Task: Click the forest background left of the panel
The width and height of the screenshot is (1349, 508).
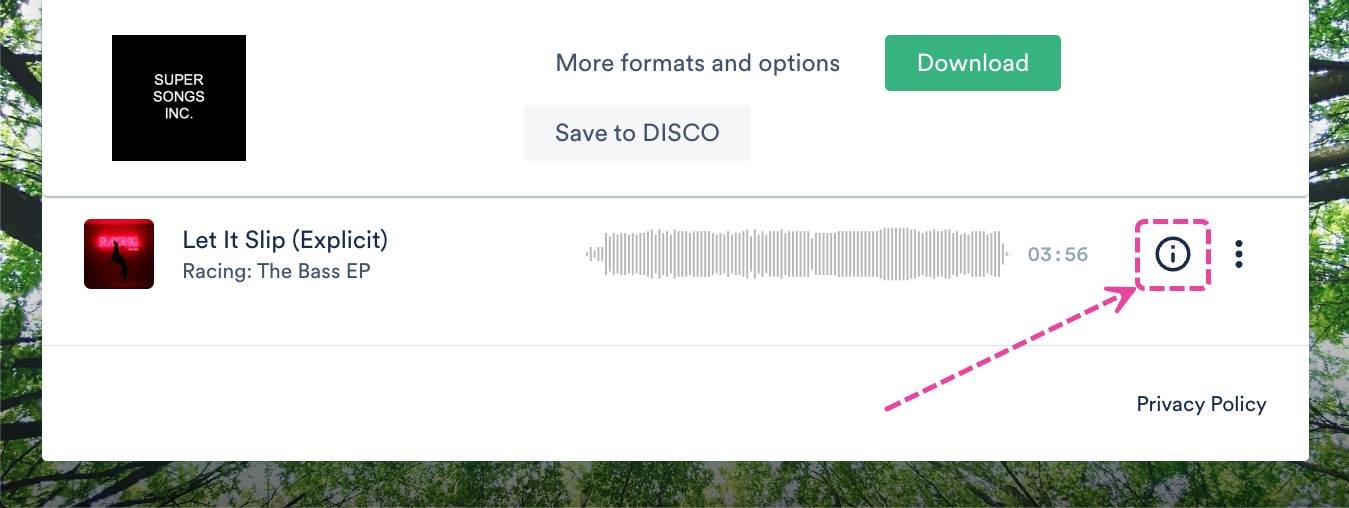Action: 20,250
